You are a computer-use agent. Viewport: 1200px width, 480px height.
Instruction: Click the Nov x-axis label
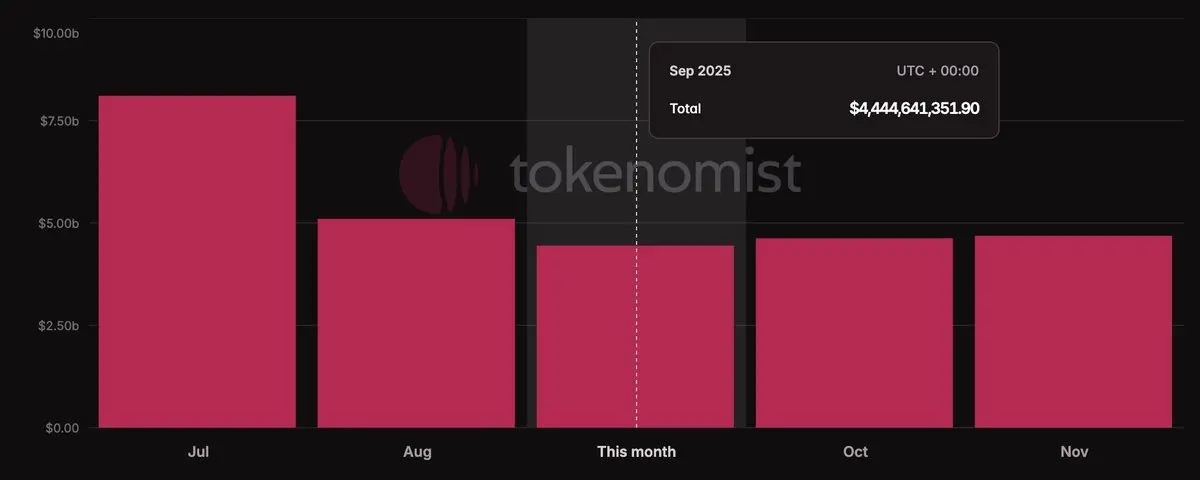point(1074,452)
